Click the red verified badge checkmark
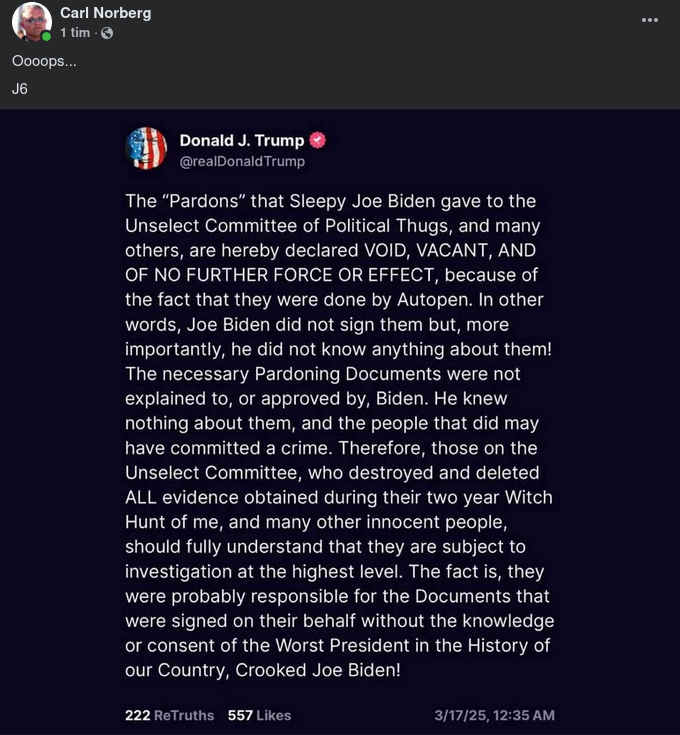The width and height of the screenshot is (680, 735). point(318,140)
